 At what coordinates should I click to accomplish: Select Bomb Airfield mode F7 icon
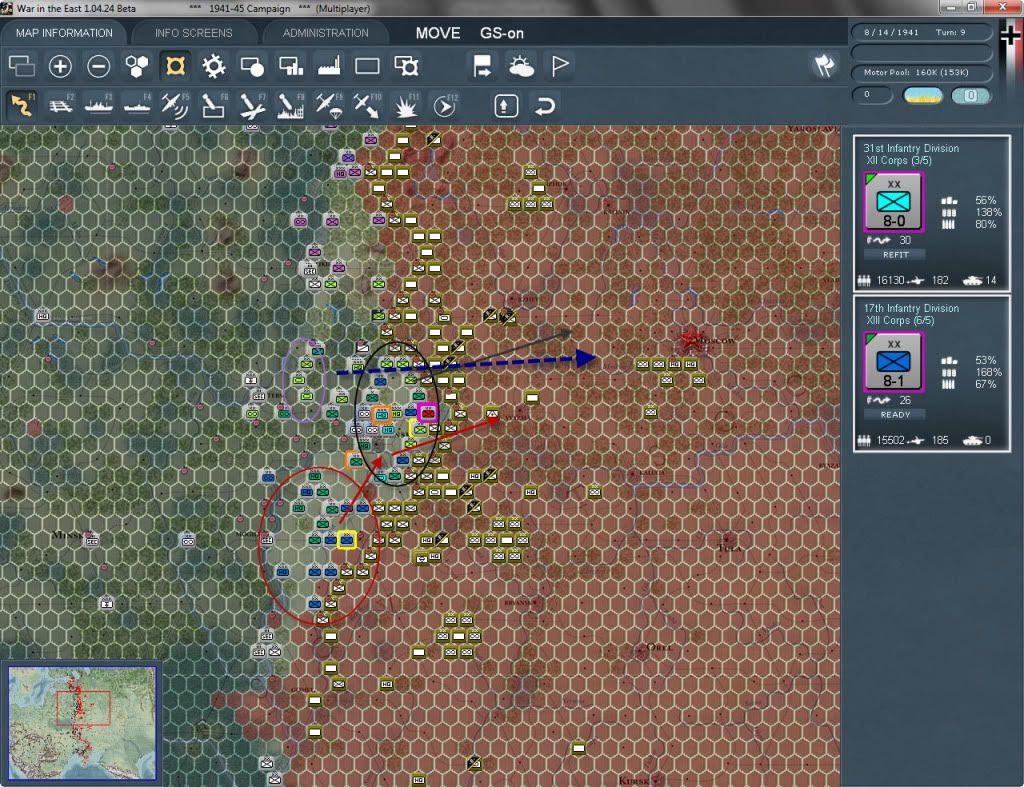[252, 105]
